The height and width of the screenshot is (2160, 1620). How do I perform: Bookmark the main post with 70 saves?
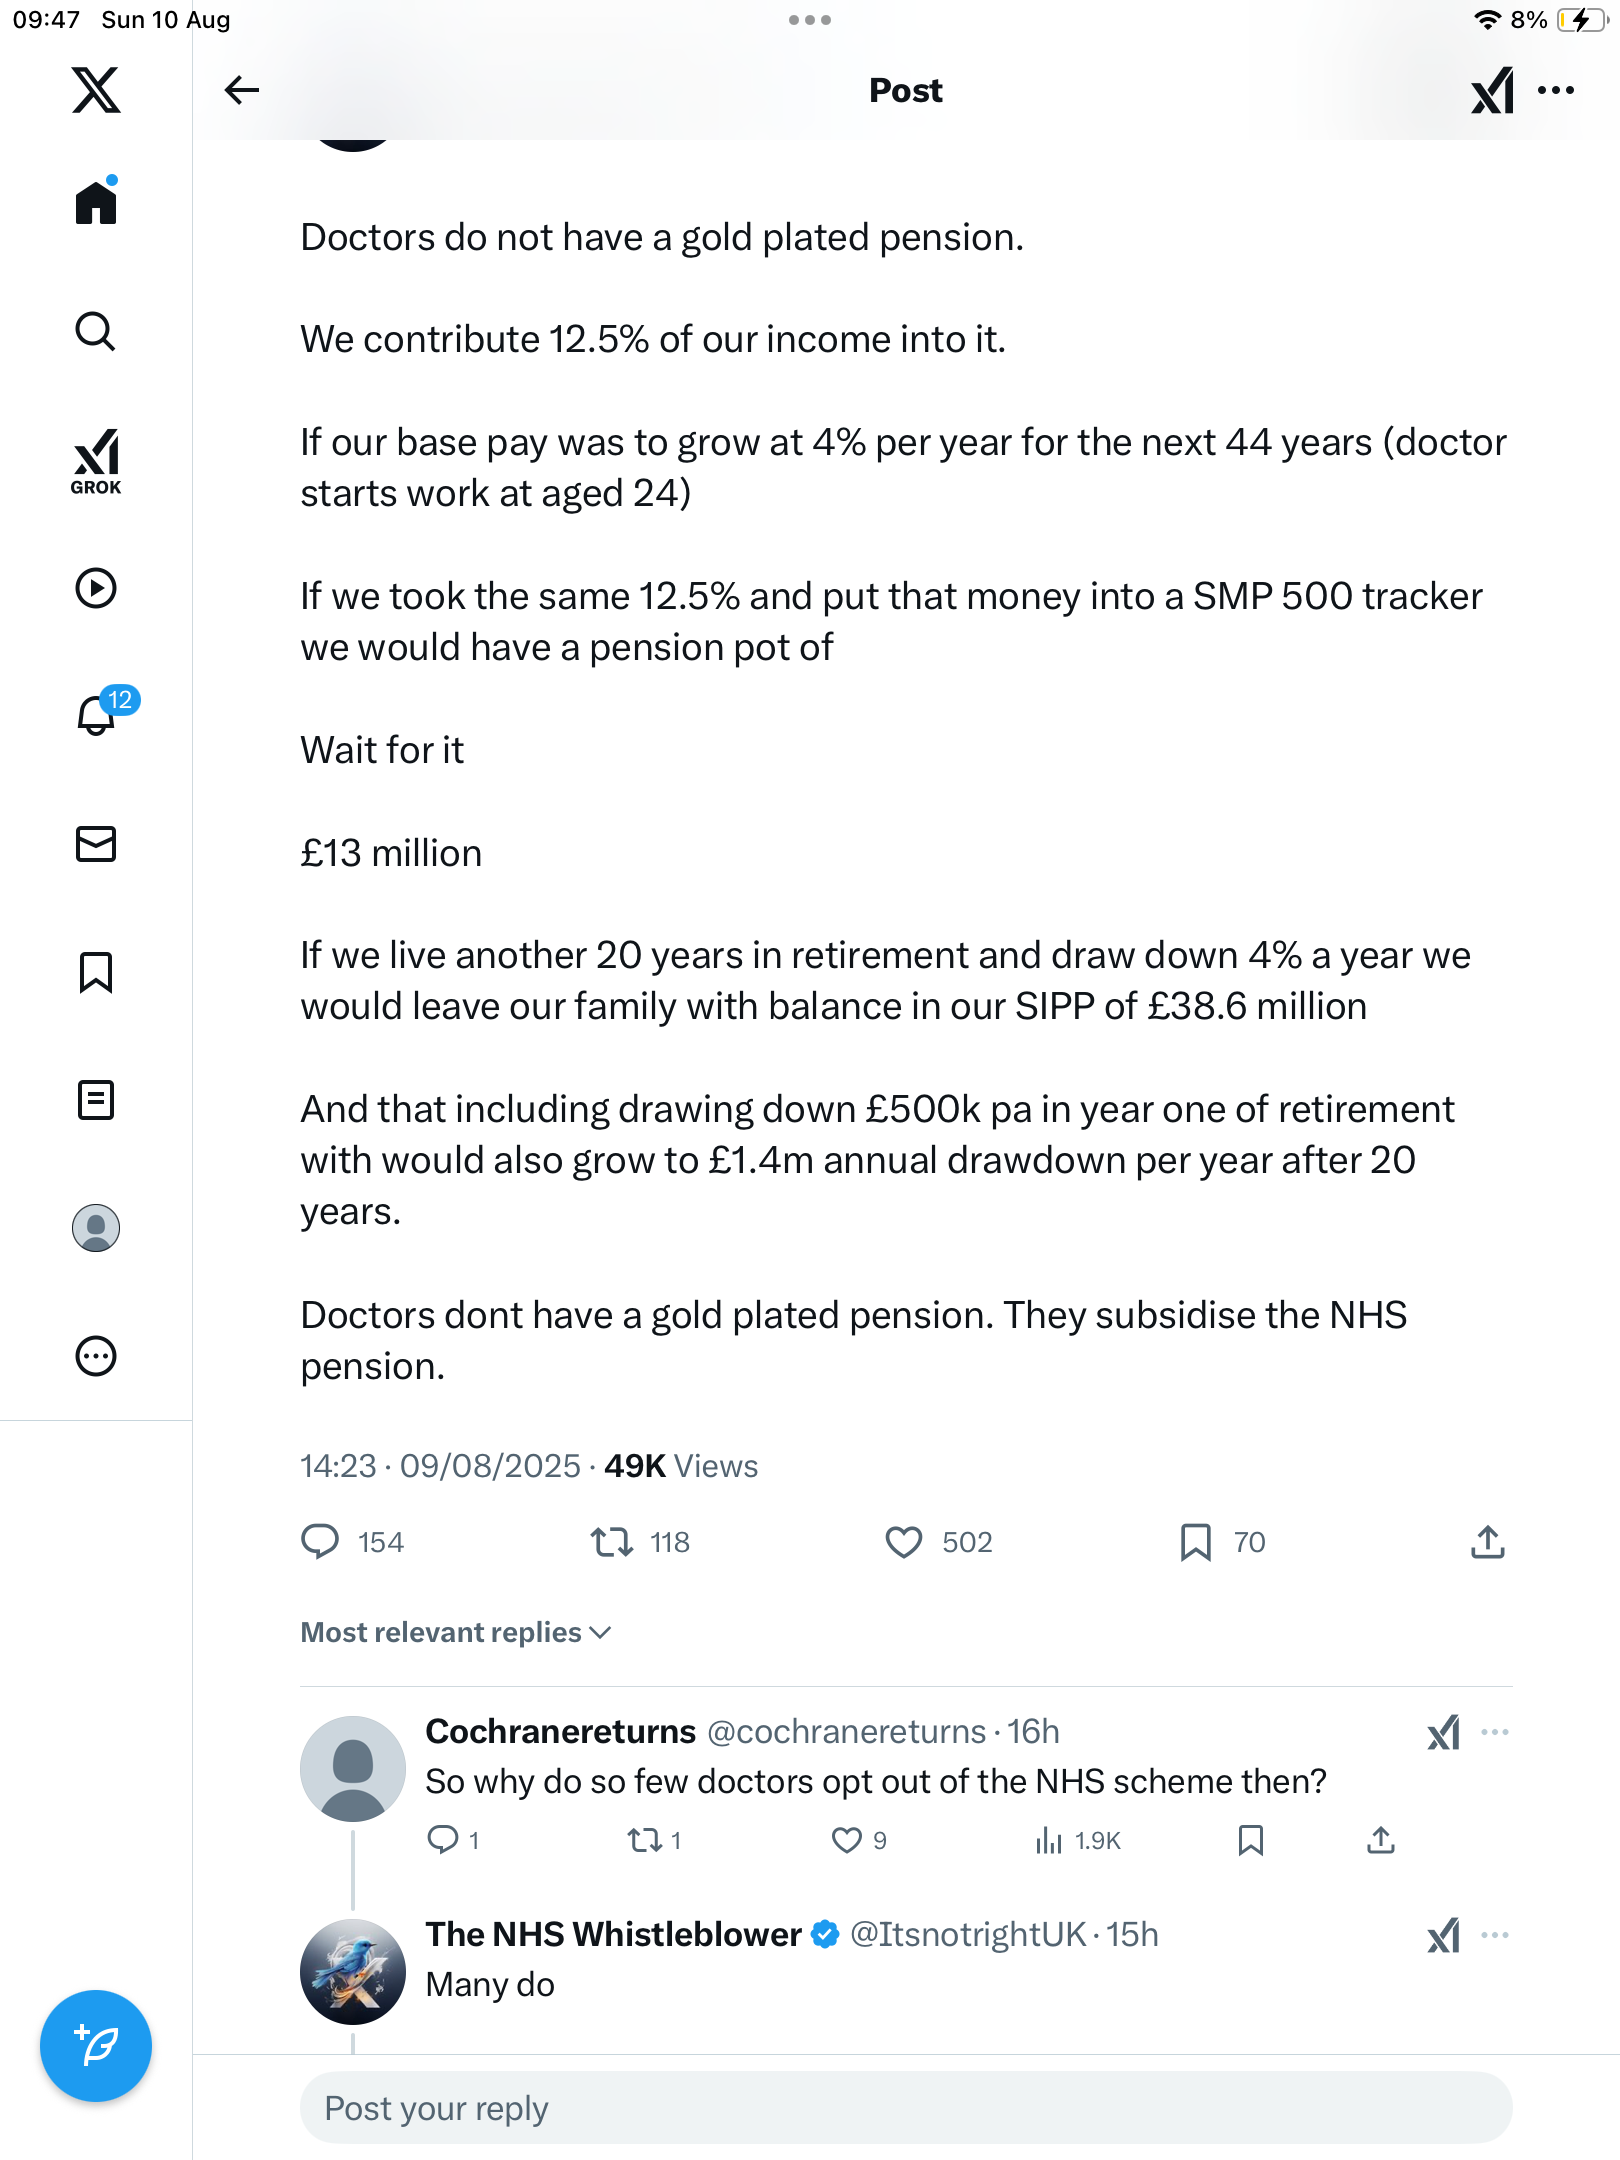coord(1195,1542)
